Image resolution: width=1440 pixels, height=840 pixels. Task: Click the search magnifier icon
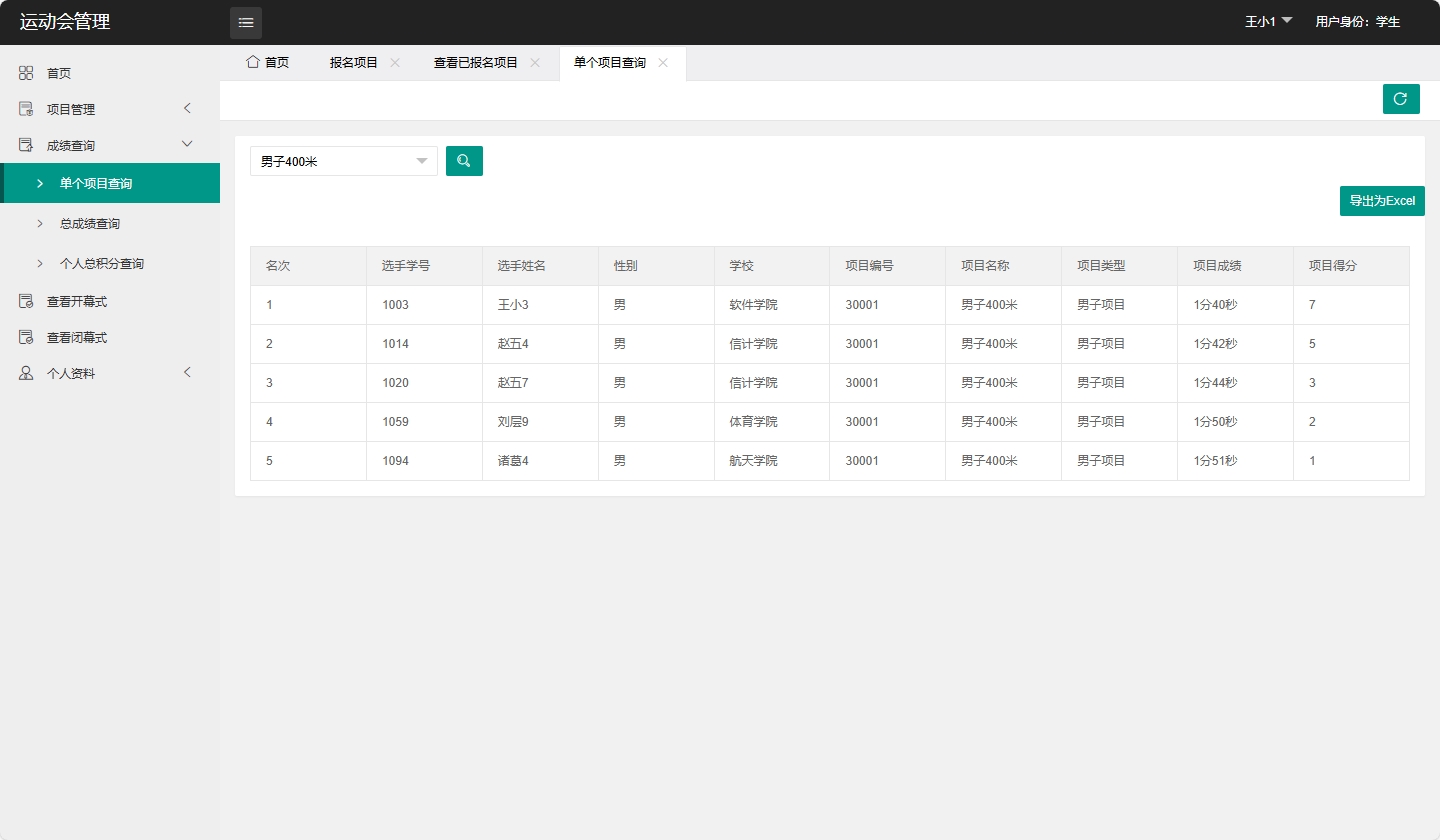(x=464, y=160)
